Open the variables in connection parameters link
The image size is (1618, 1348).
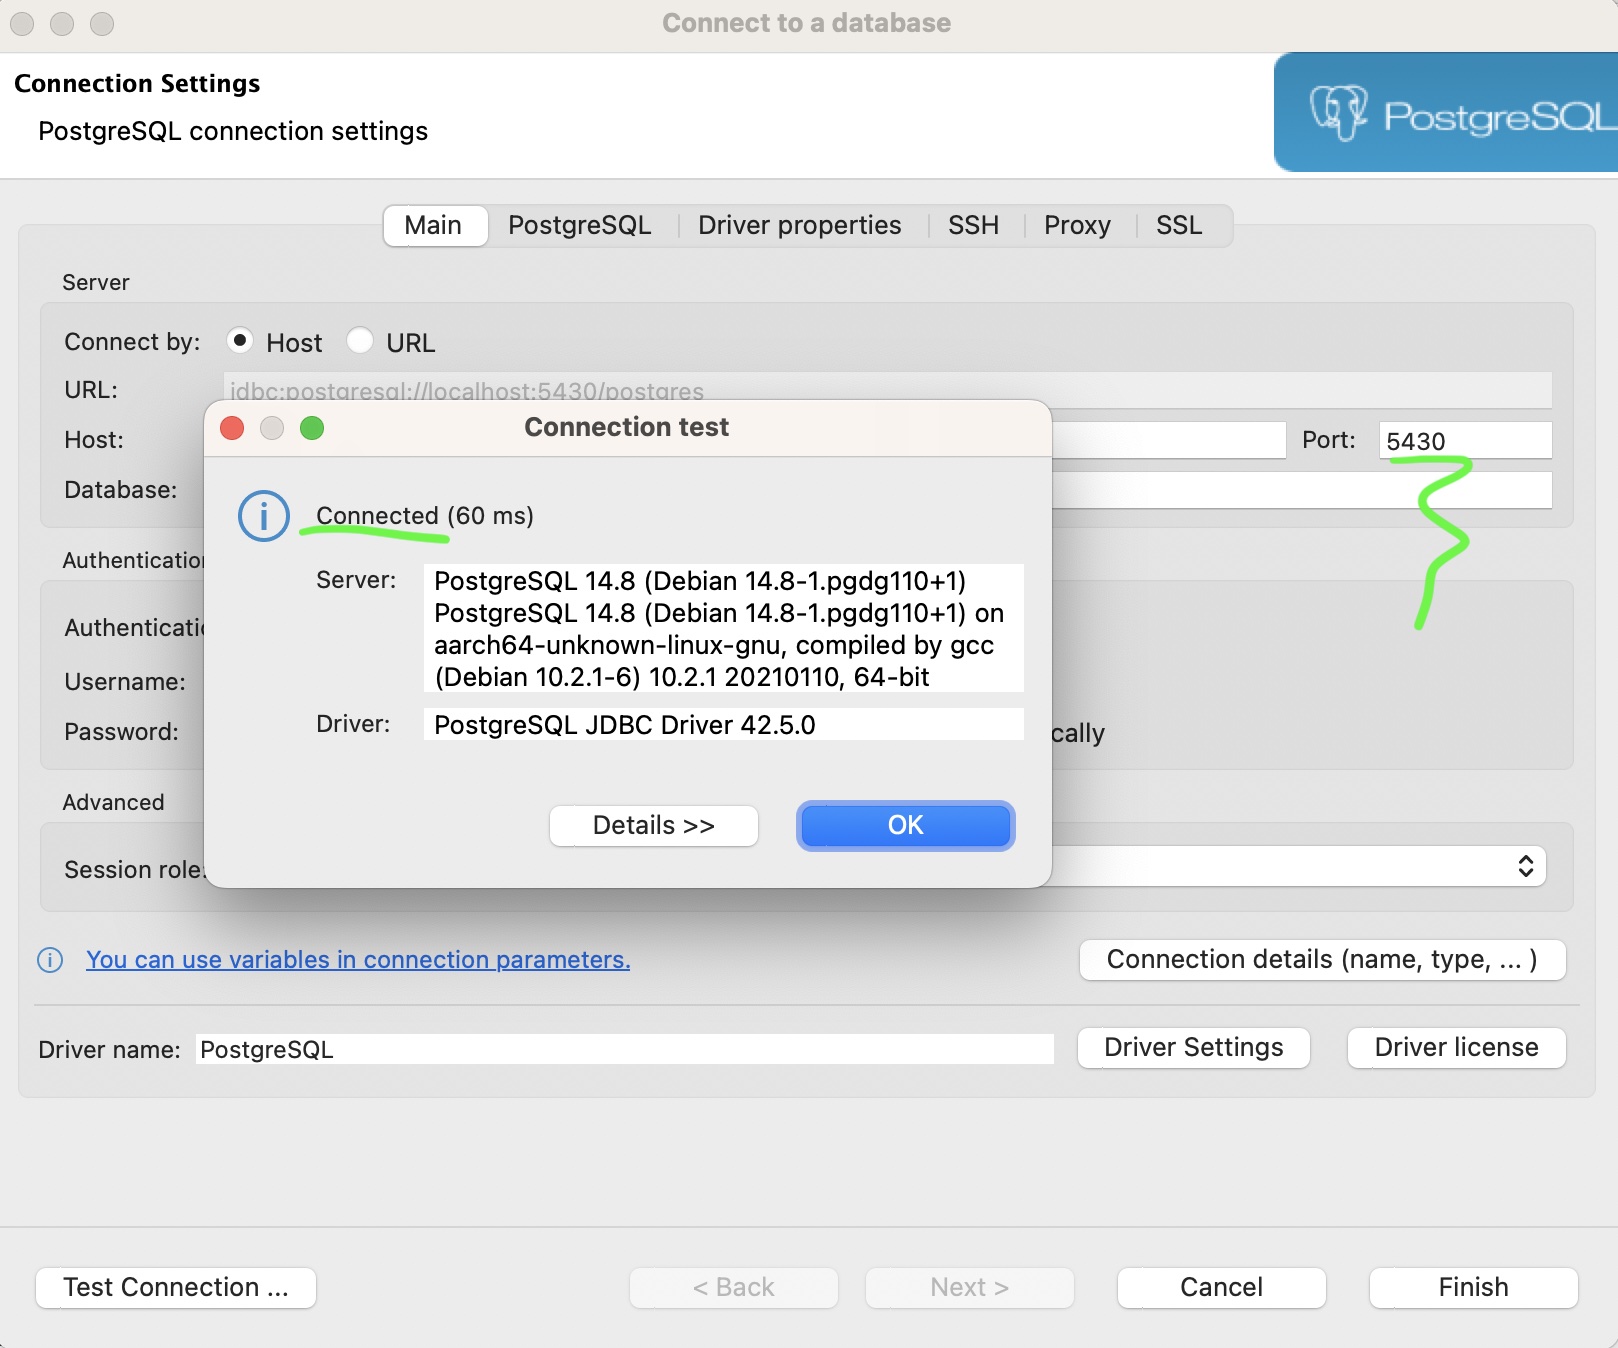(358, 960)
